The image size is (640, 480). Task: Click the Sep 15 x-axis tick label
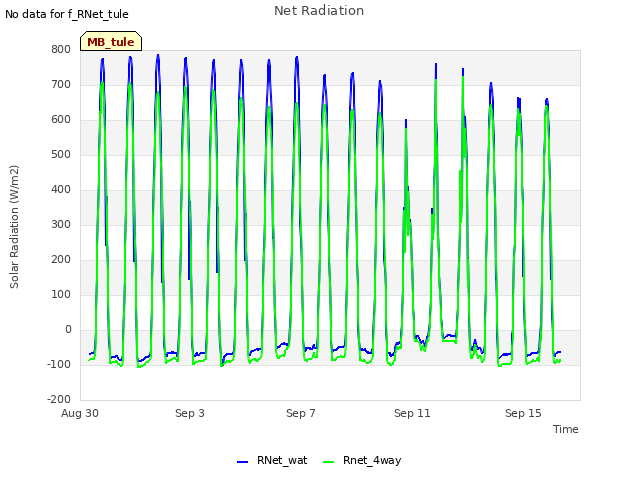(x=523, y=413)
